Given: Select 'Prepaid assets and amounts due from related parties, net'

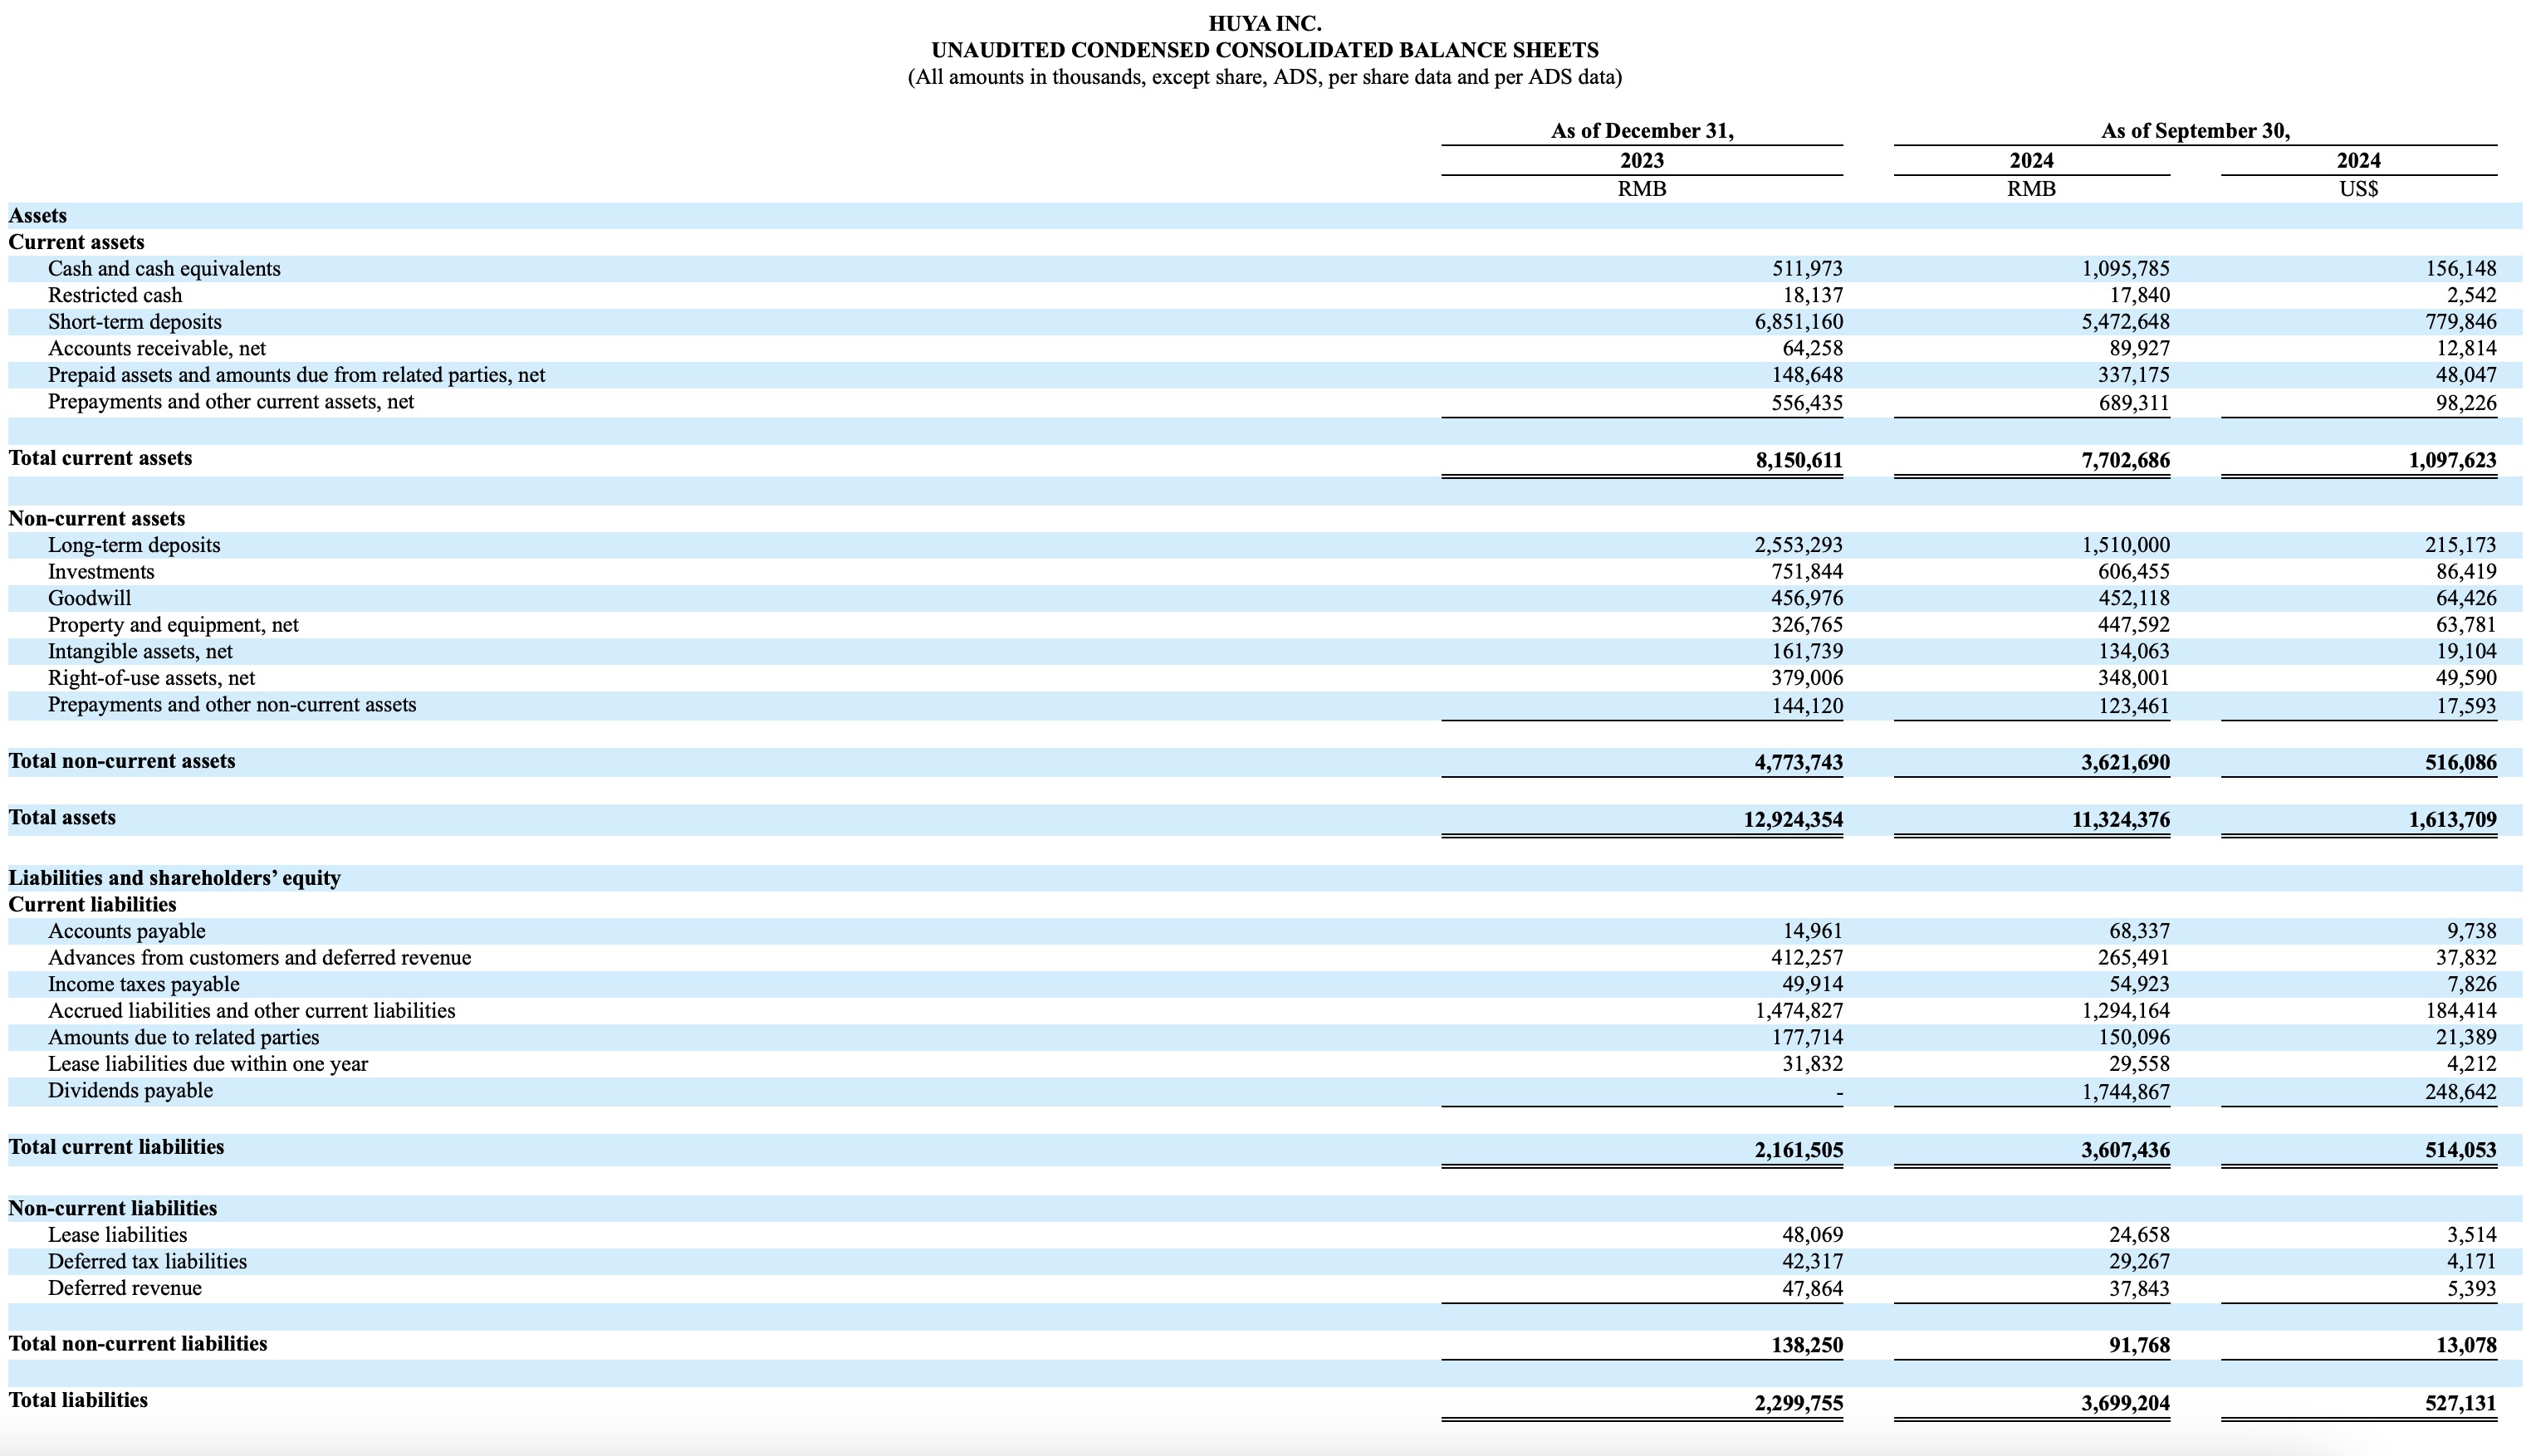Looking at the screenshot, I should (297, 375).
